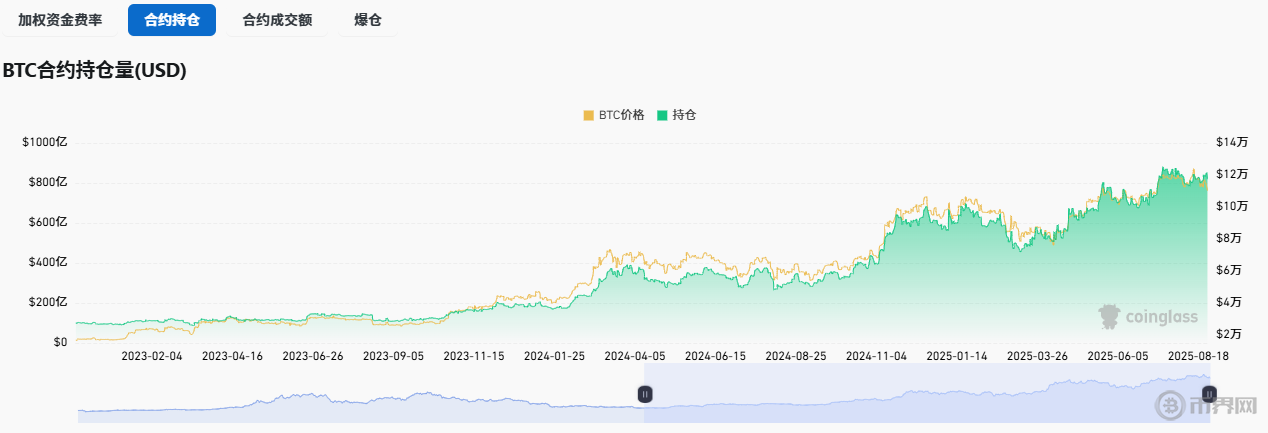Click the BTC合约持仓量(USD) chart title
This screenshot has height=433, width=1268.
pos(95,71)
